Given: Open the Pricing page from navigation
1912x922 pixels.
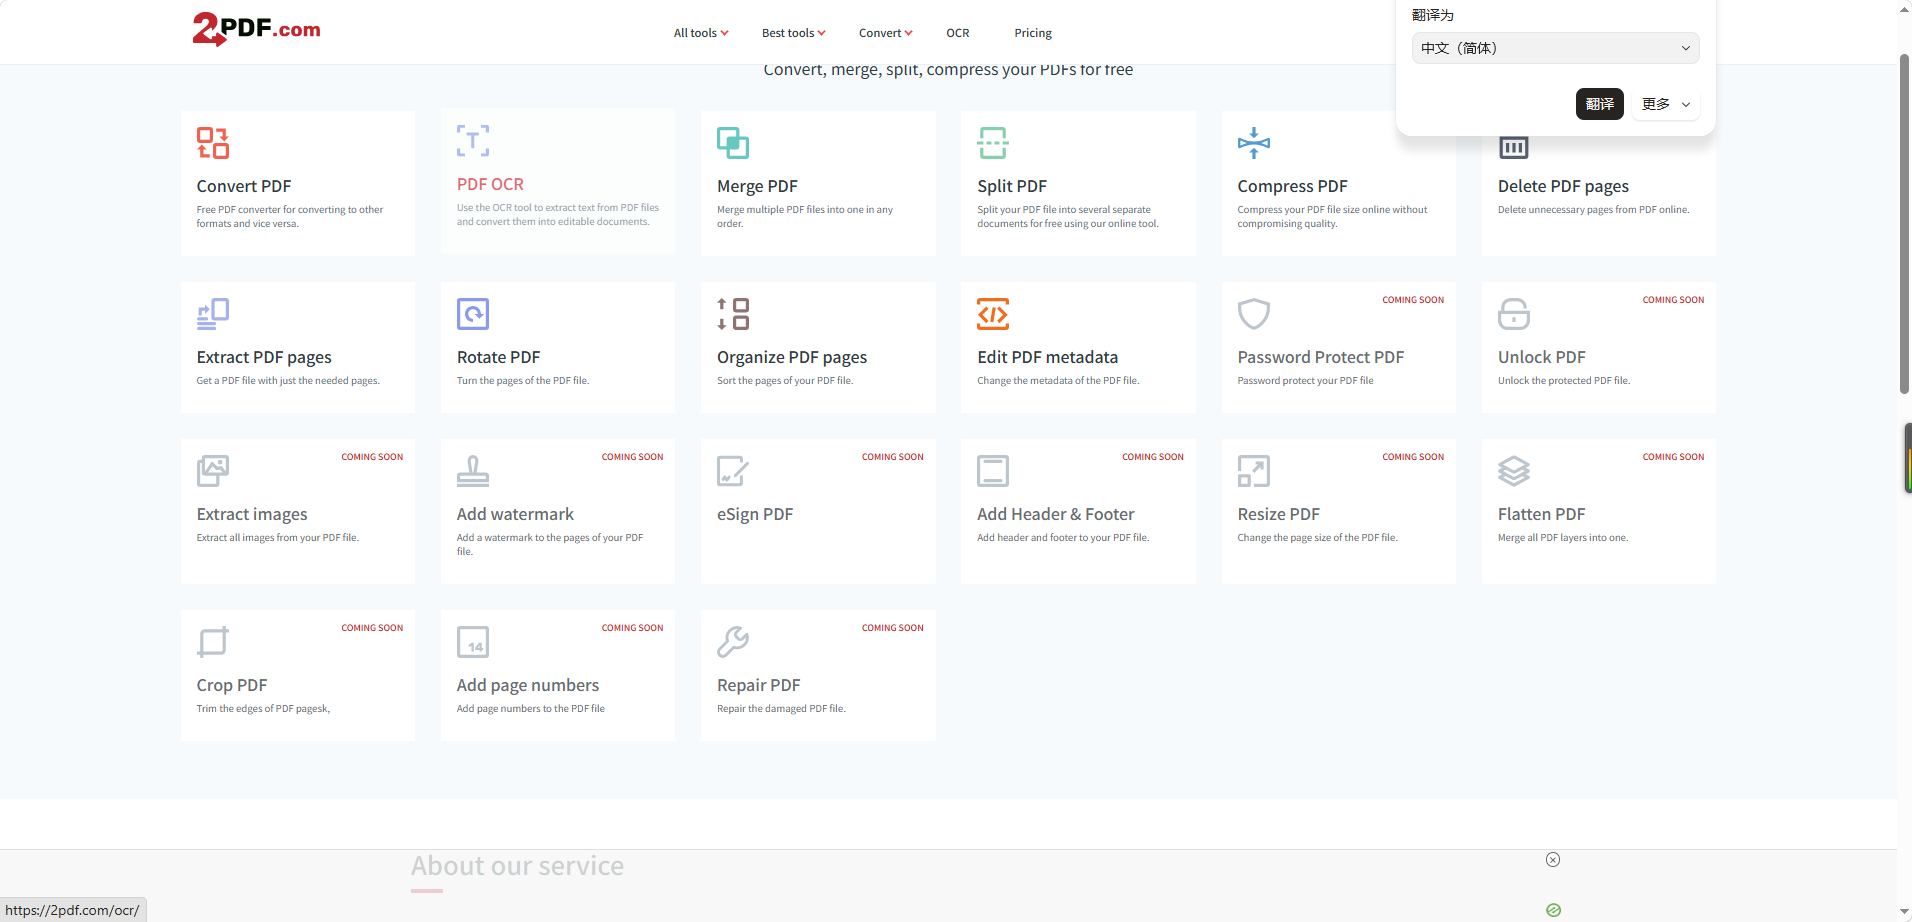Looking at the screenshot, I should click(x=1033, y=33).
